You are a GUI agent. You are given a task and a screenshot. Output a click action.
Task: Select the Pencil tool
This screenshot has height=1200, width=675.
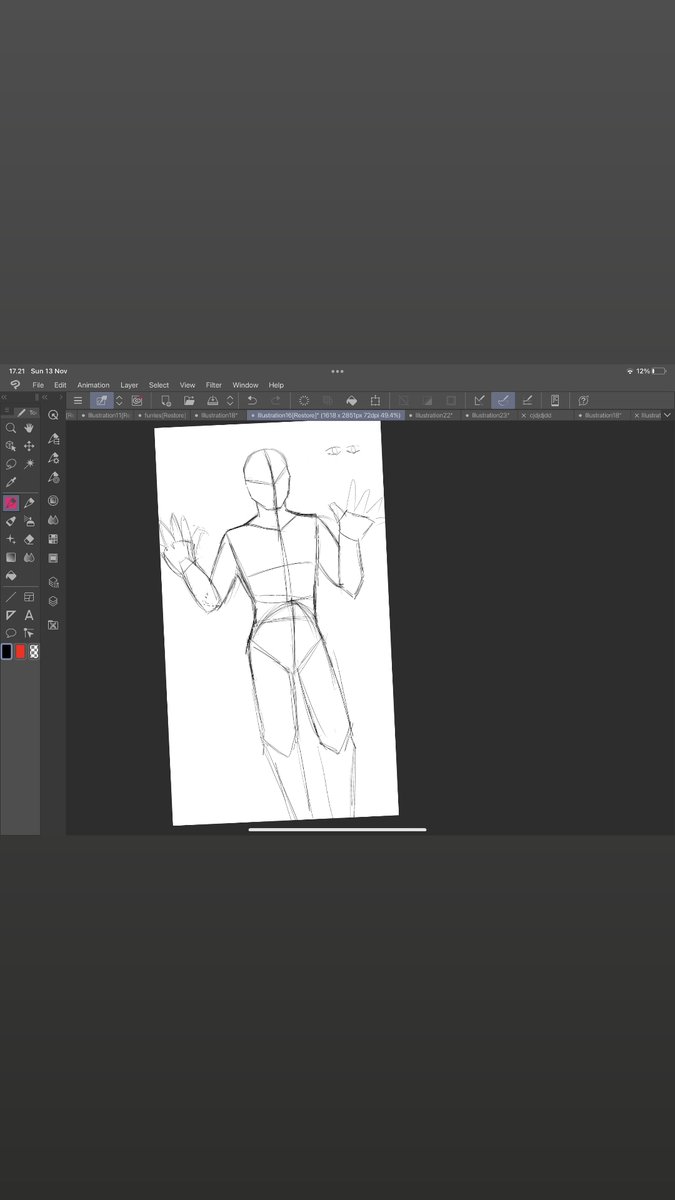[x=29, y=503]
